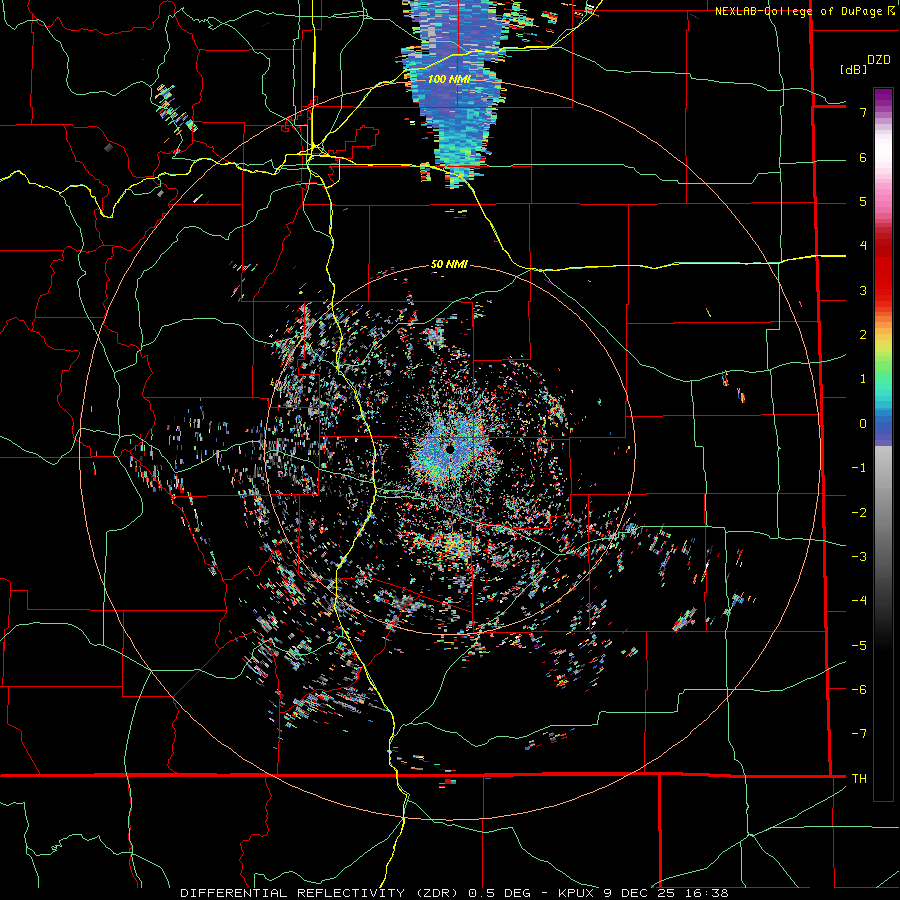Click the 'TH' threshold label on scale
The image size is (900, 900).
[x=859, y=779]
